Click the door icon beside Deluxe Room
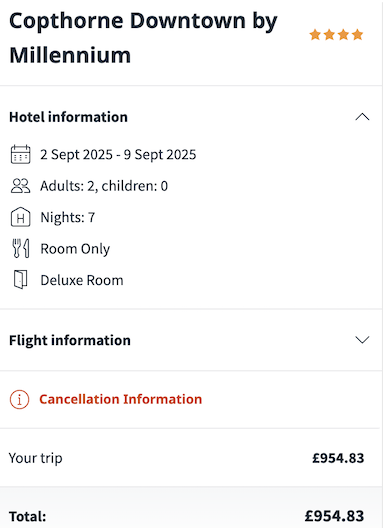The width and height of the screenshot is (383, 528). [21, 279]
